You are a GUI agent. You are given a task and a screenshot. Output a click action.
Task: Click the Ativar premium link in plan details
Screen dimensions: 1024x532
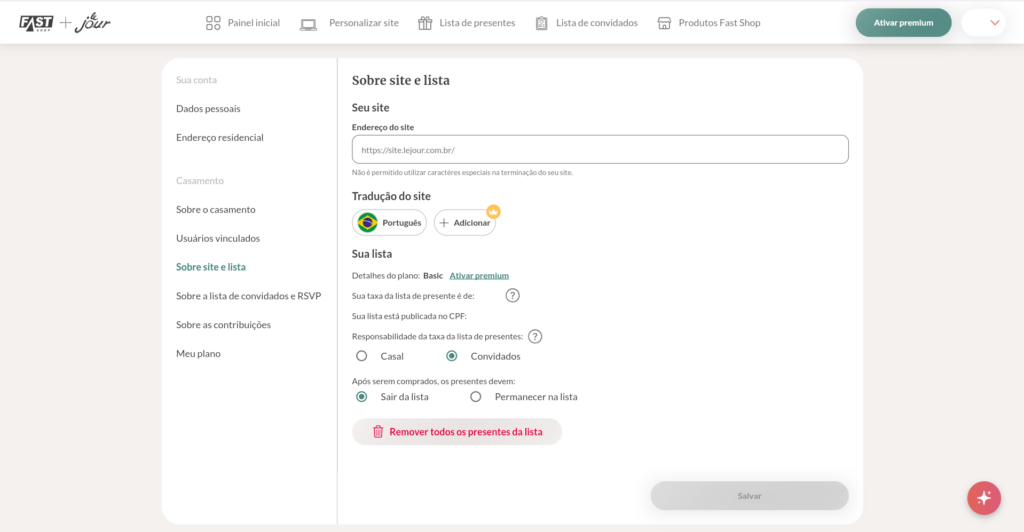(x=479, y=275)
